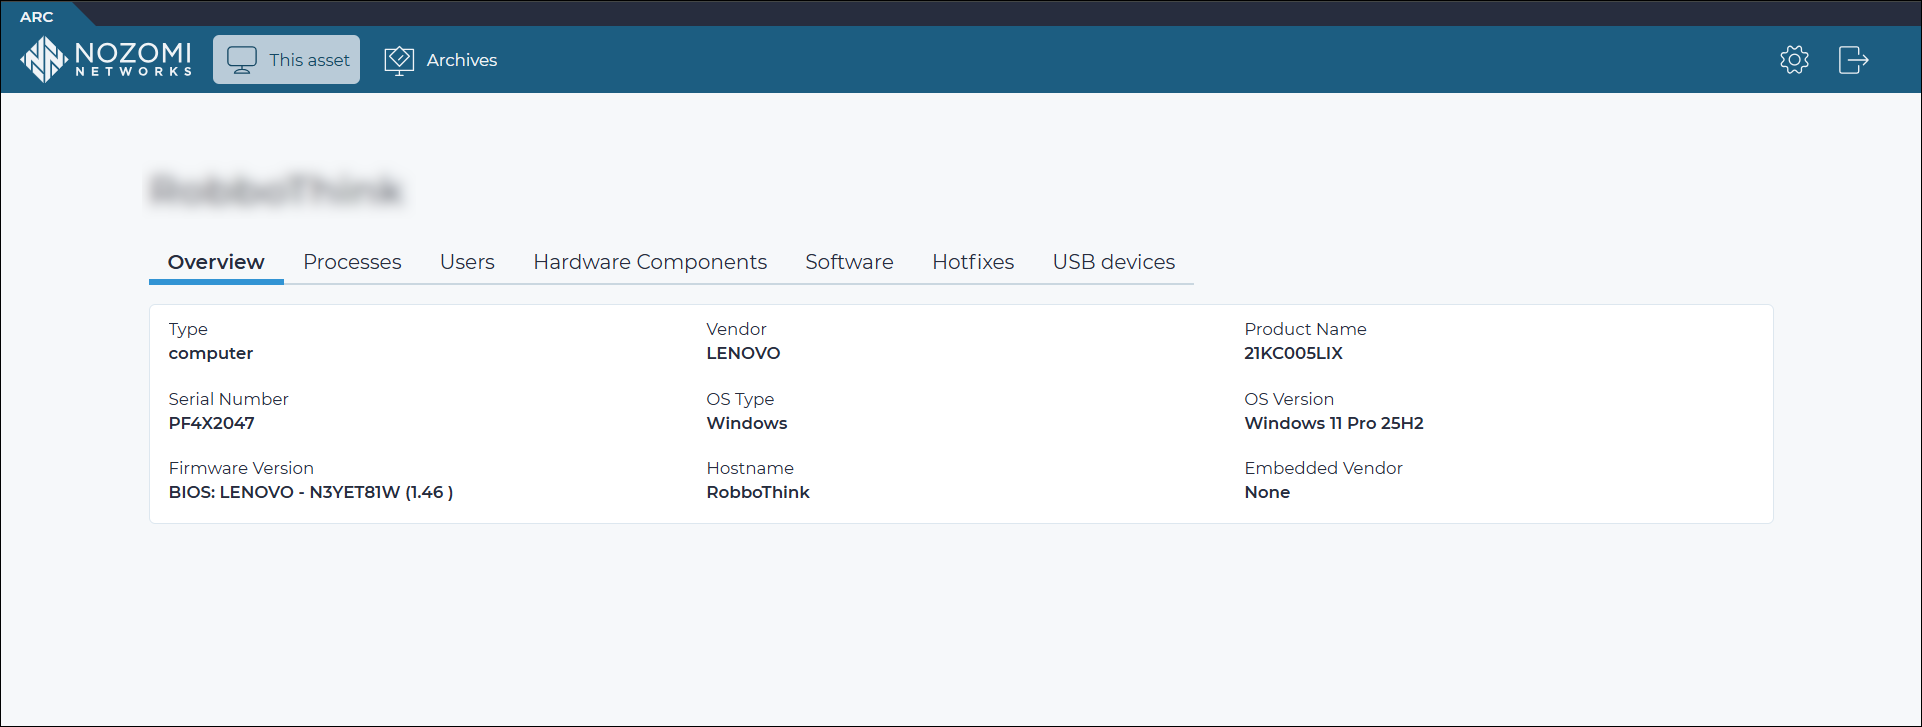Select the Serial Number 'PF4X2047'

point(211,423)
